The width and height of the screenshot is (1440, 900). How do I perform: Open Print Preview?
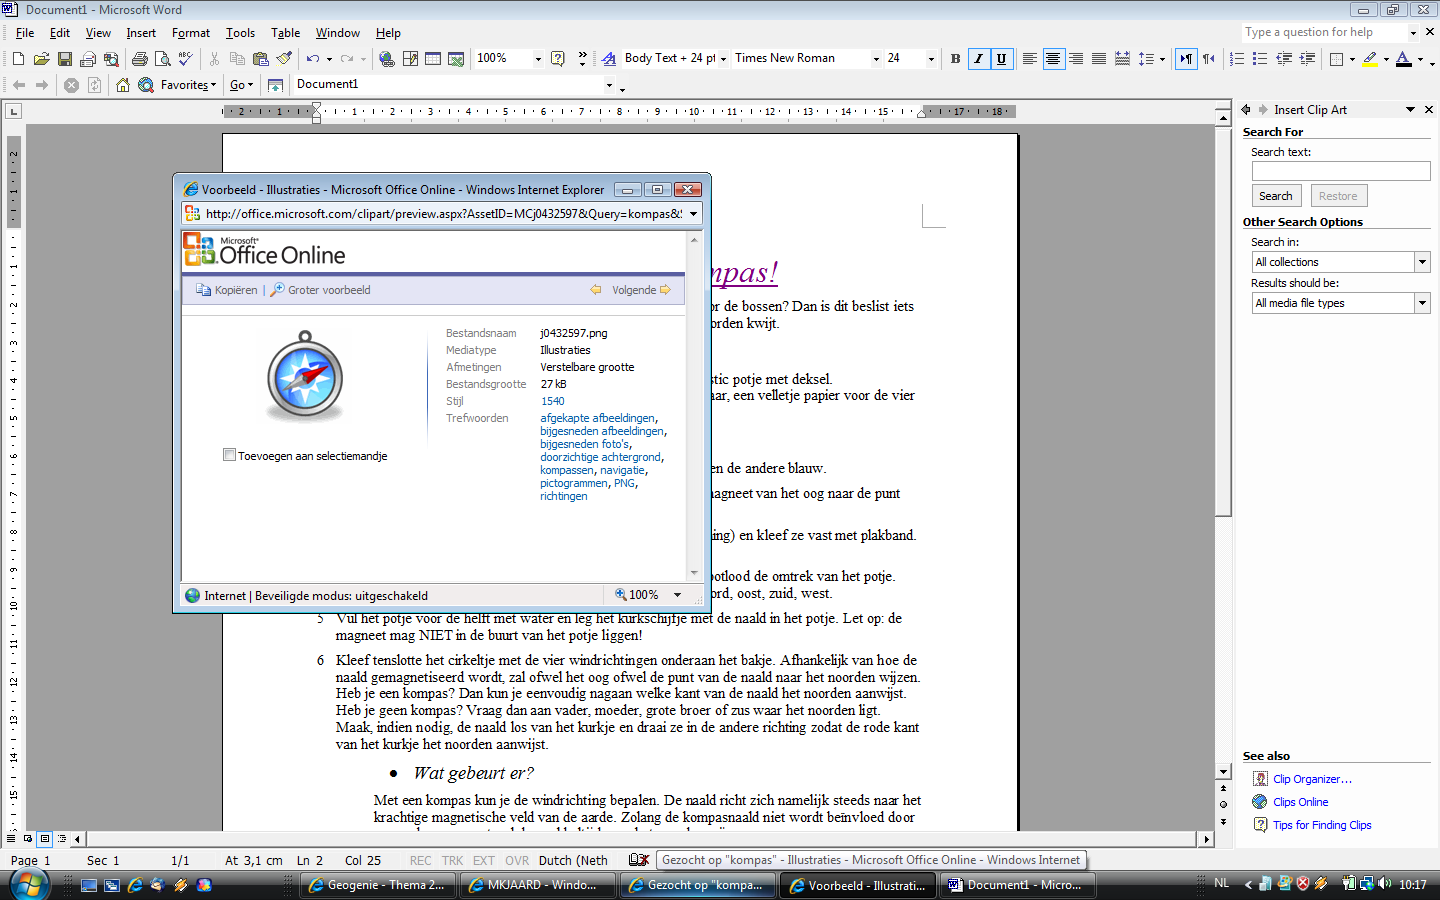coord(163,59)
